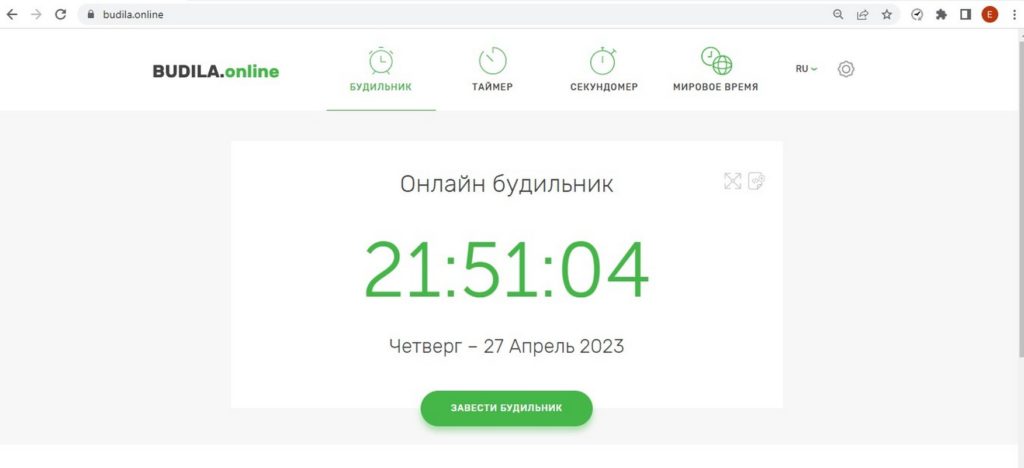Go to BUDILA.online logo homepage
Image resolution: width=1024 pixels, height=468 pixels.
click(x=216, y=71)
